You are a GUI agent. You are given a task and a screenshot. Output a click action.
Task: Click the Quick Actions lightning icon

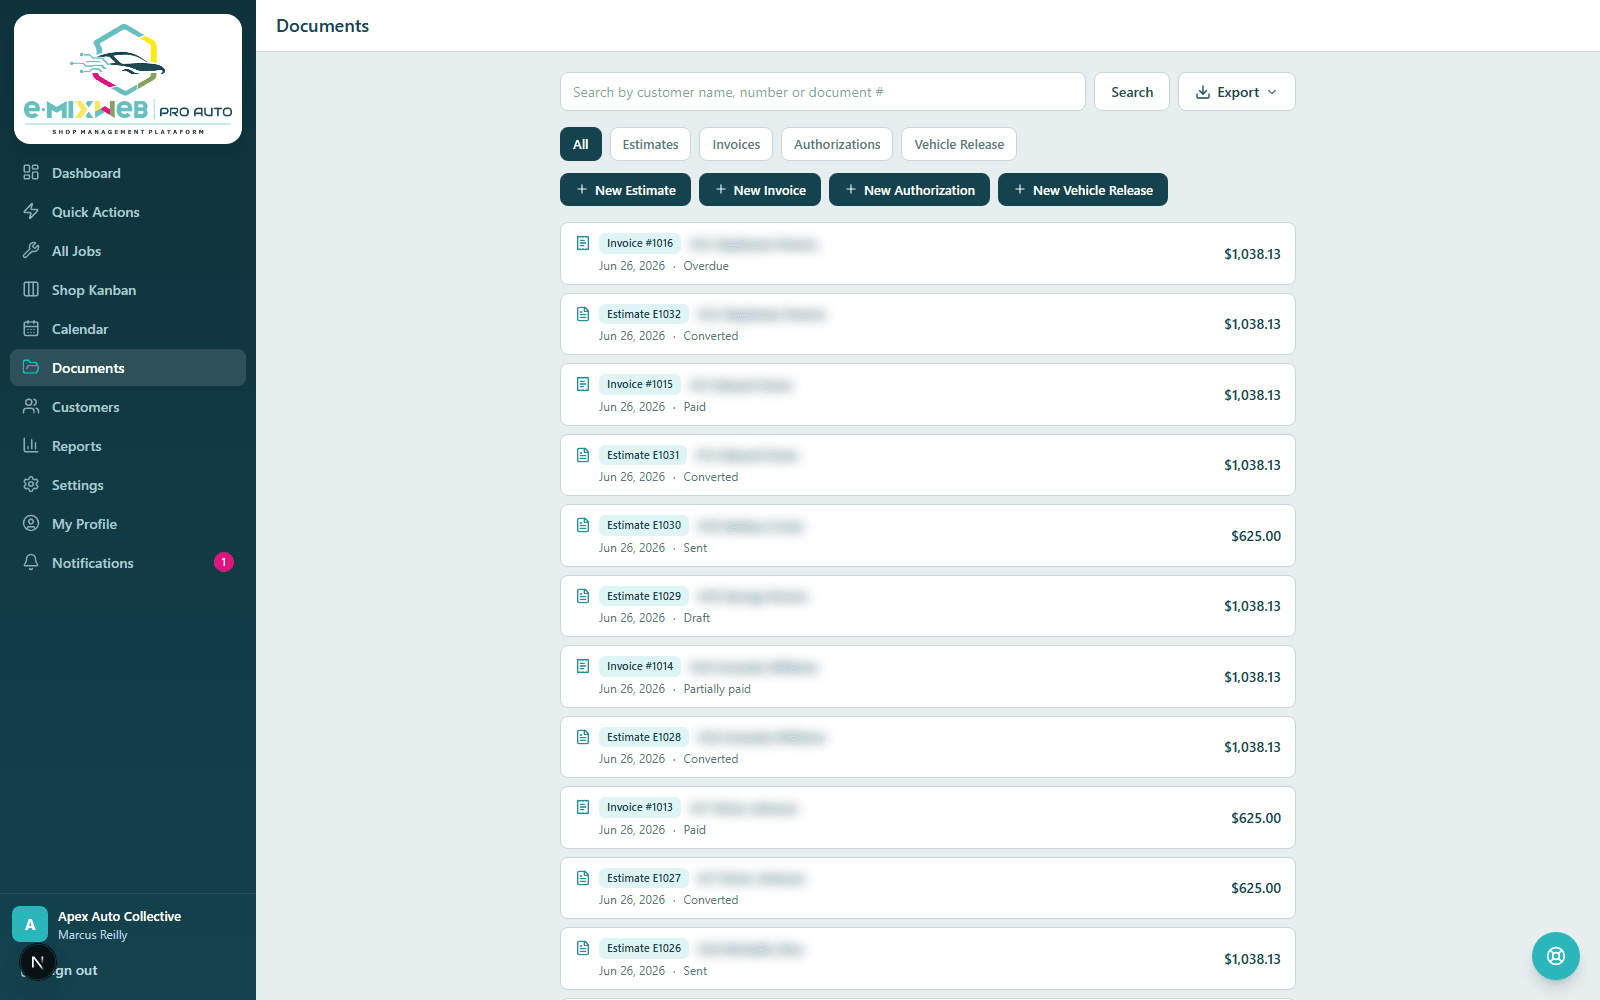point(31,211)
